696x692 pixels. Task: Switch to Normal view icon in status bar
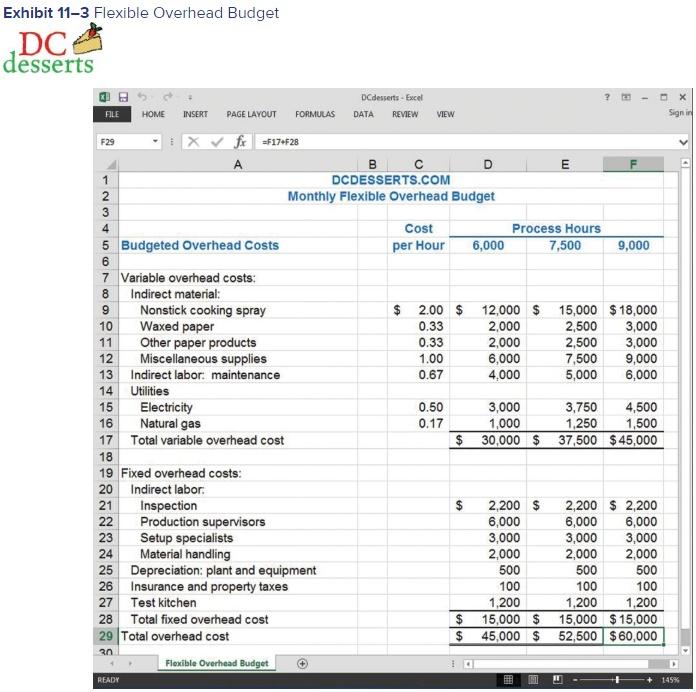[508, 680]
